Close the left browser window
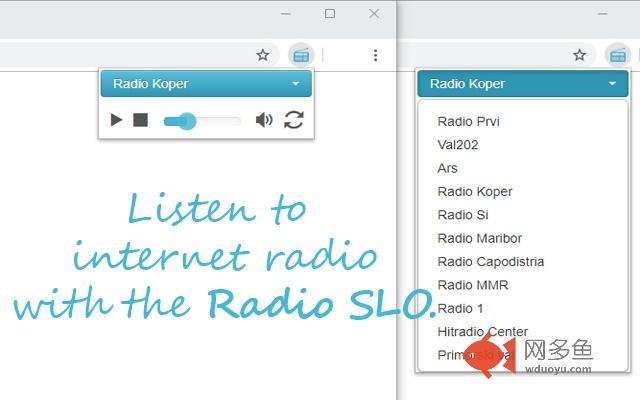 (x=374, y=14)
